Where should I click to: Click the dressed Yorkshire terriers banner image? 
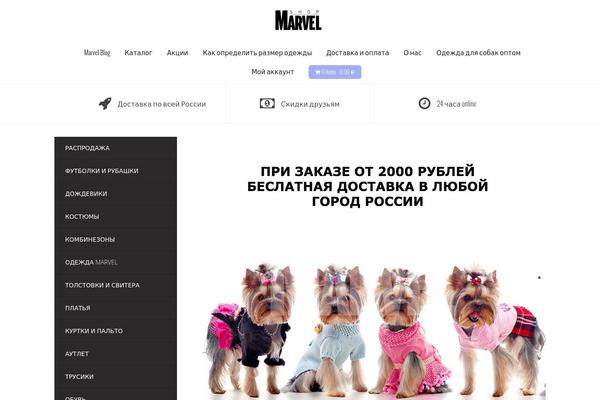tap(375, 329)
